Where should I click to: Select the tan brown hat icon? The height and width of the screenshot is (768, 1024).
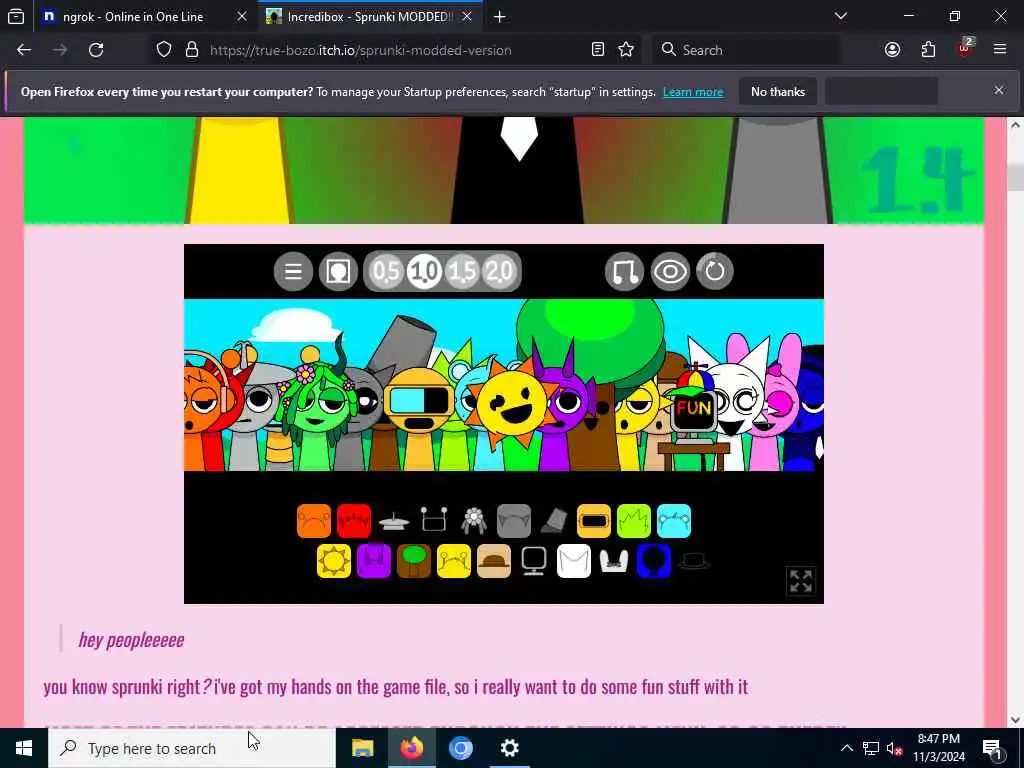click(x=494, y=561)
